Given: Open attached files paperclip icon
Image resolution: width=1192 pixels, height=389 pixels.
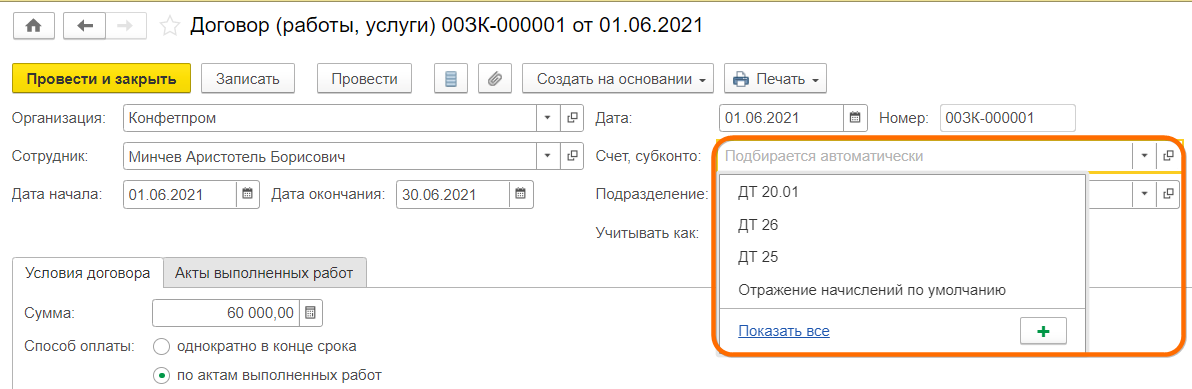Looking at the screenshot, I should [x=495, y=79].
